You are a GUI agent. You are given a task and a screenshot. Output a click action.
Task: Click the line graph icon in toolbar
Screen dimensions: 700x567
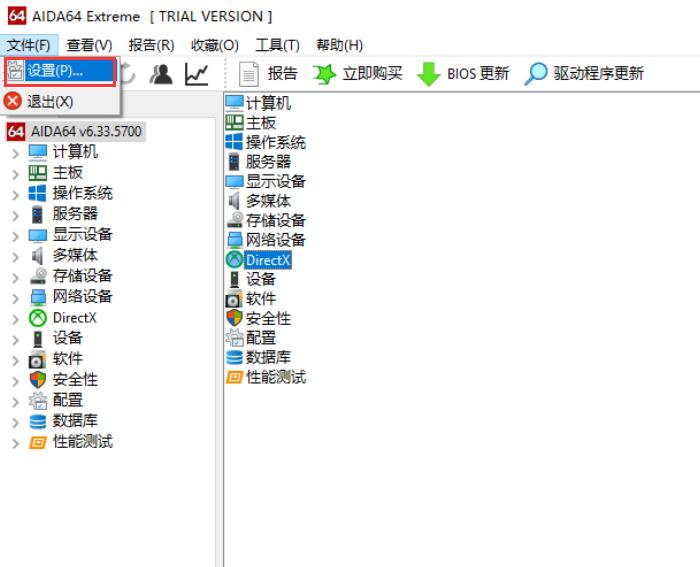click(x=197, y=74)
